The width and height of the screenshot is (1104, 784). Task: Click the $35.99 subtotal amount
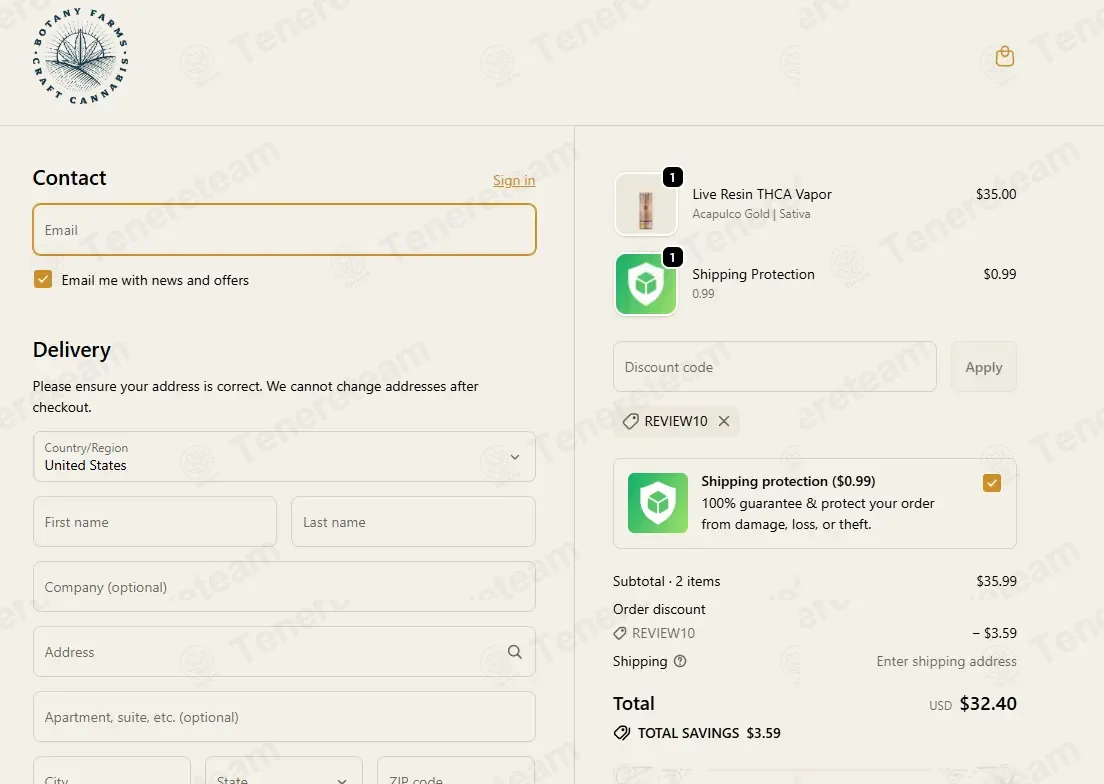996,581
